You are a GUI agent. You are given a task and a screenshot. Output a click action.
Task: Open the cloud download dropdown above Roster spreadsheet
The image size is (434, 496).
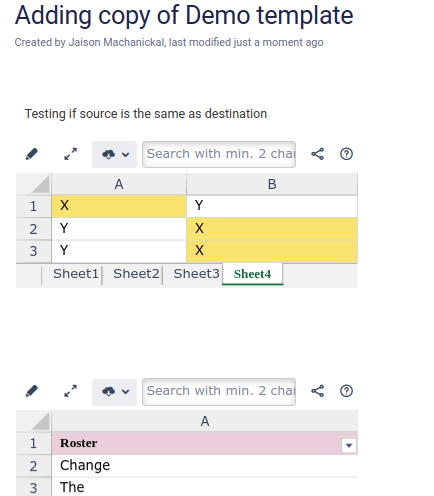pos(114,392)
